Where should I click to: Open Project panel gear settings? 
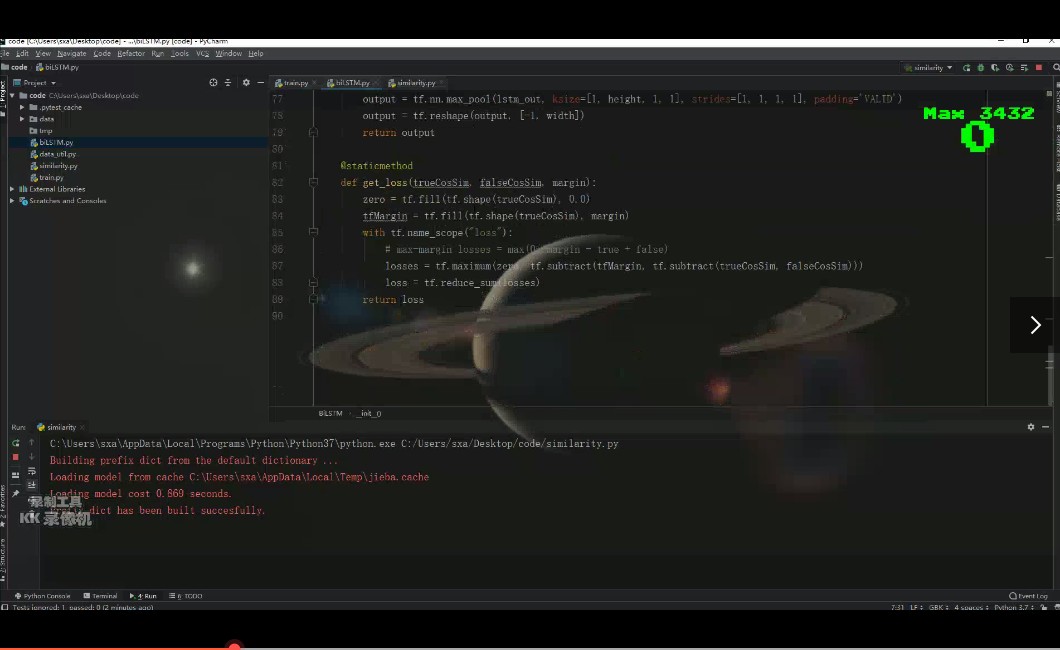(246, 82)
